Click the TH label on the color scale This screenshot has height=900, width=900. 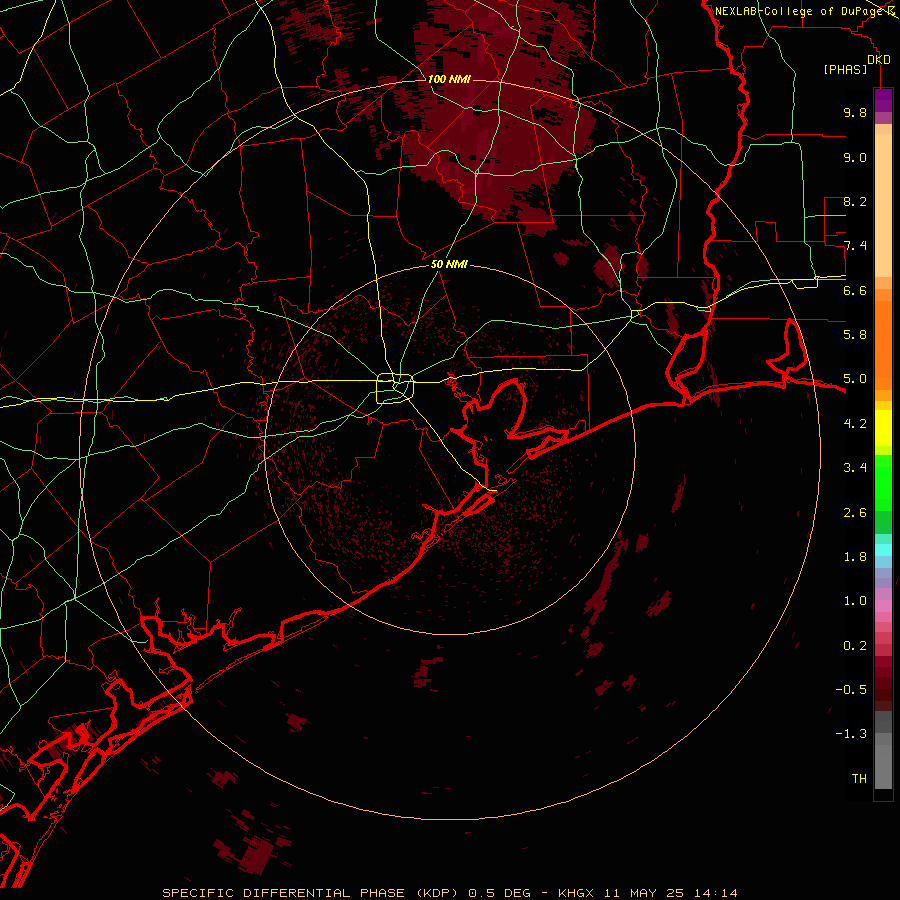(859, 779)
